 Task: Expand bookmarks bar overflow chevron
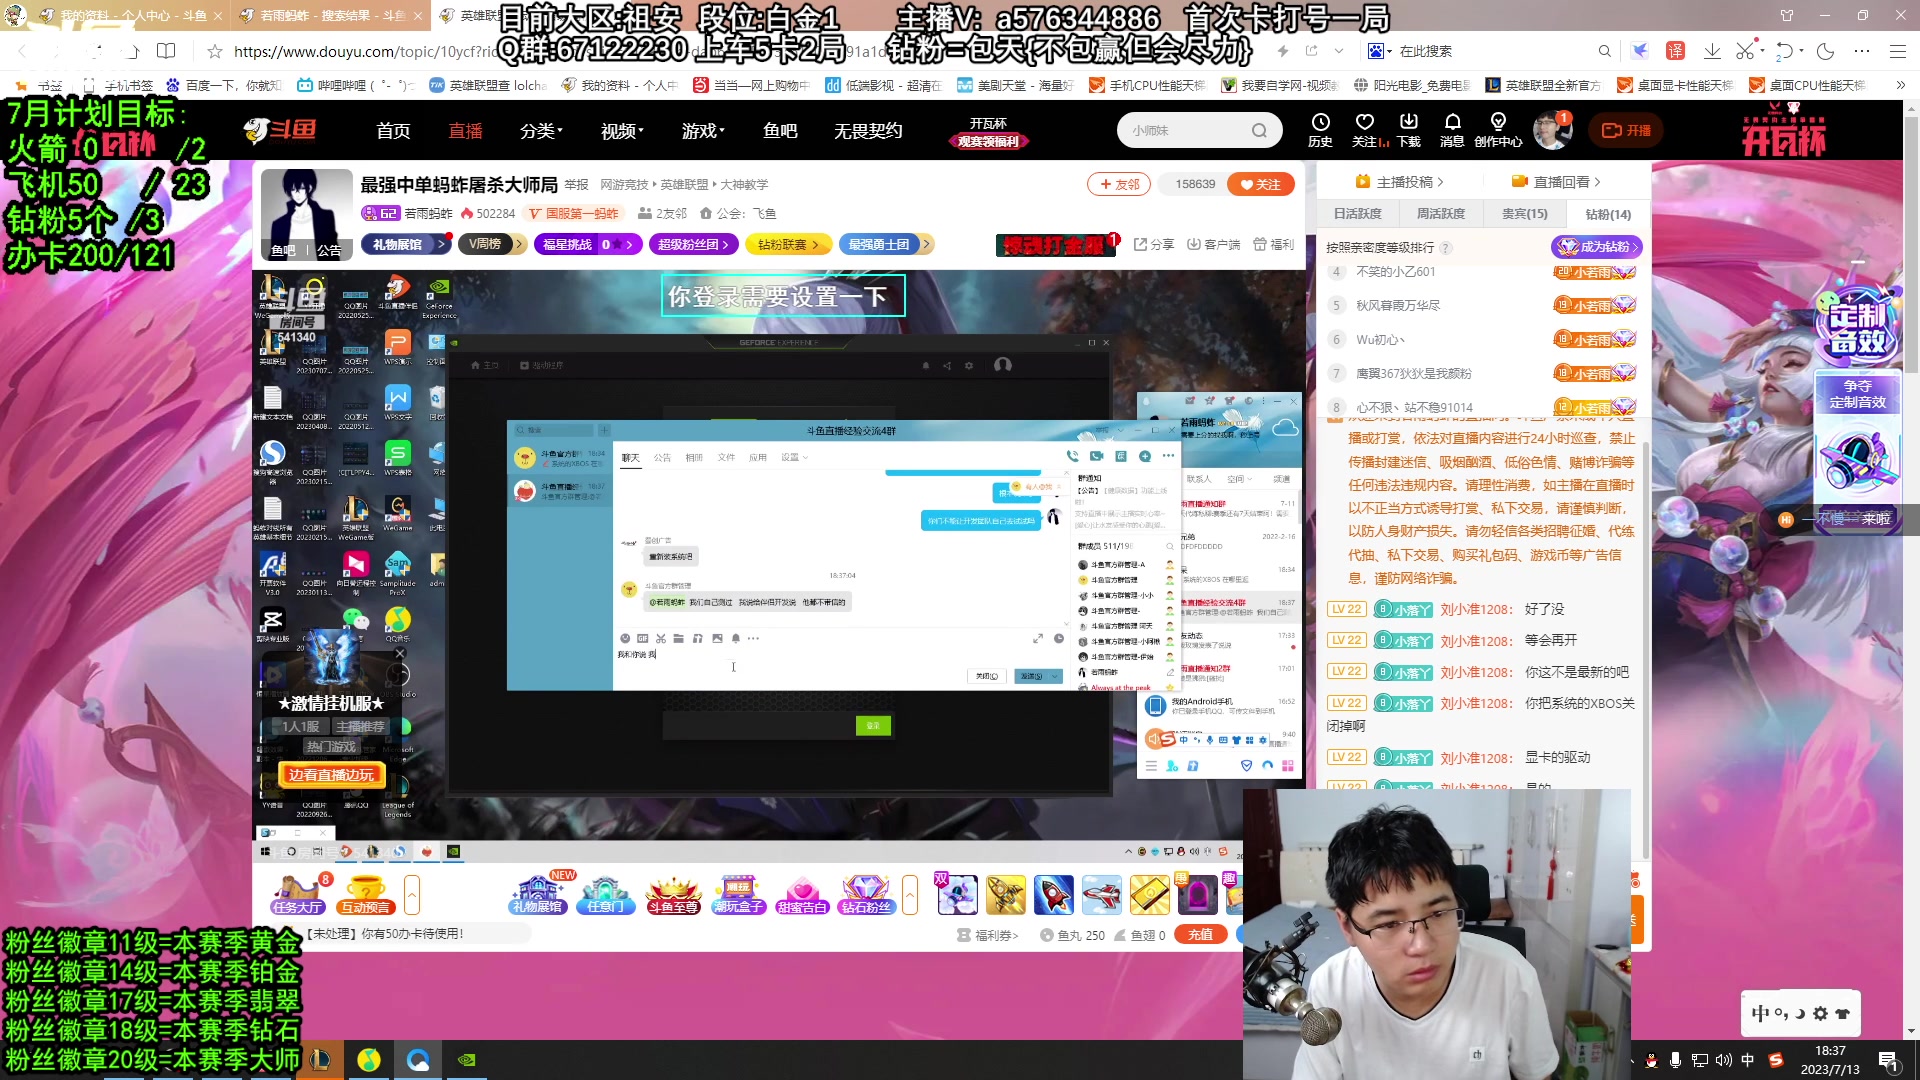(x=1900, y=85)
